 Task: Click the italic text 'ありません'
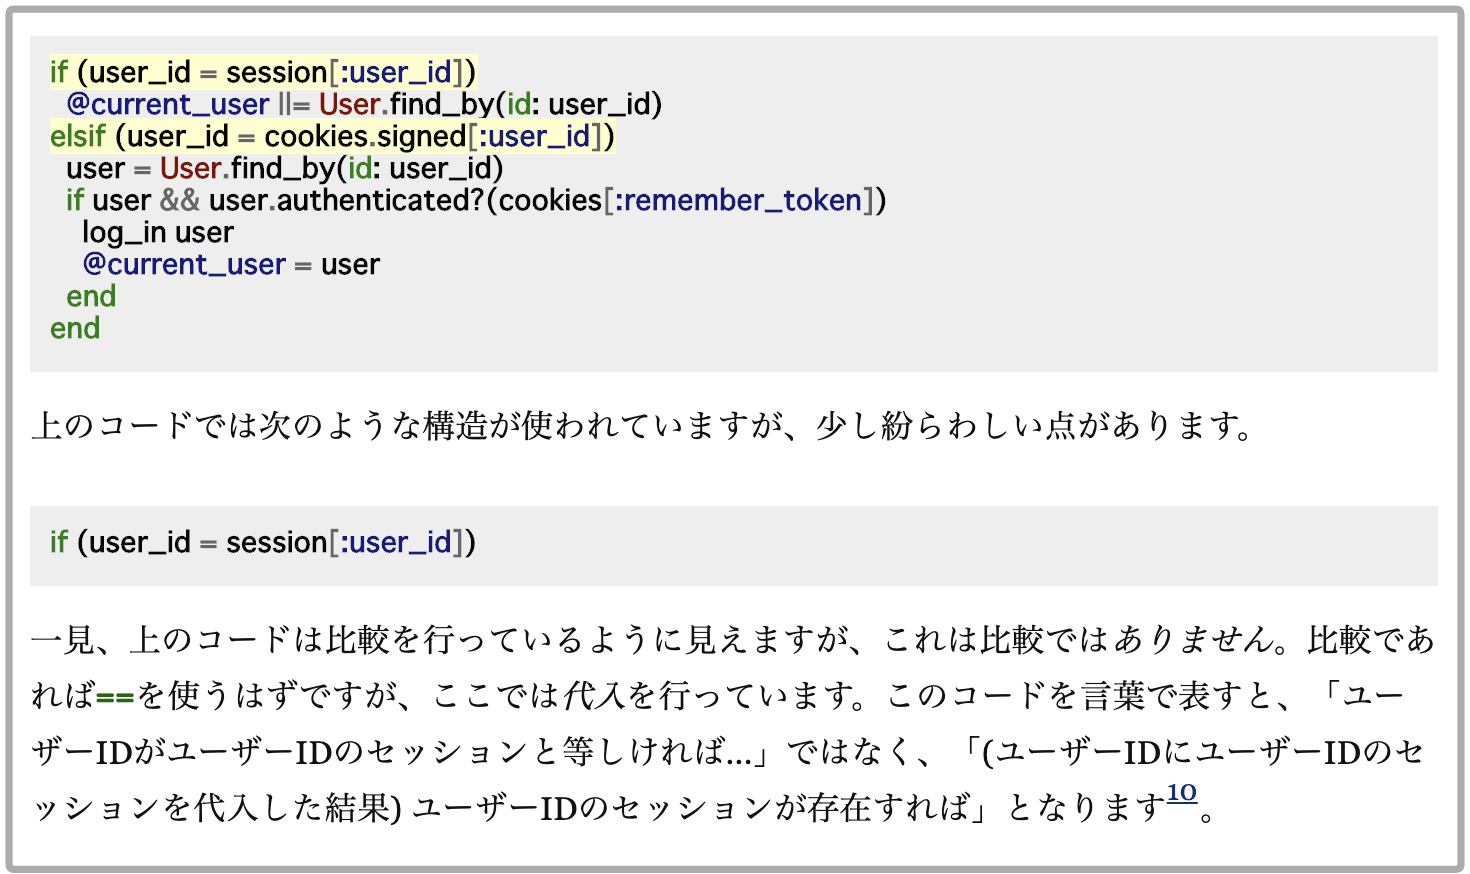(1193, 639)
